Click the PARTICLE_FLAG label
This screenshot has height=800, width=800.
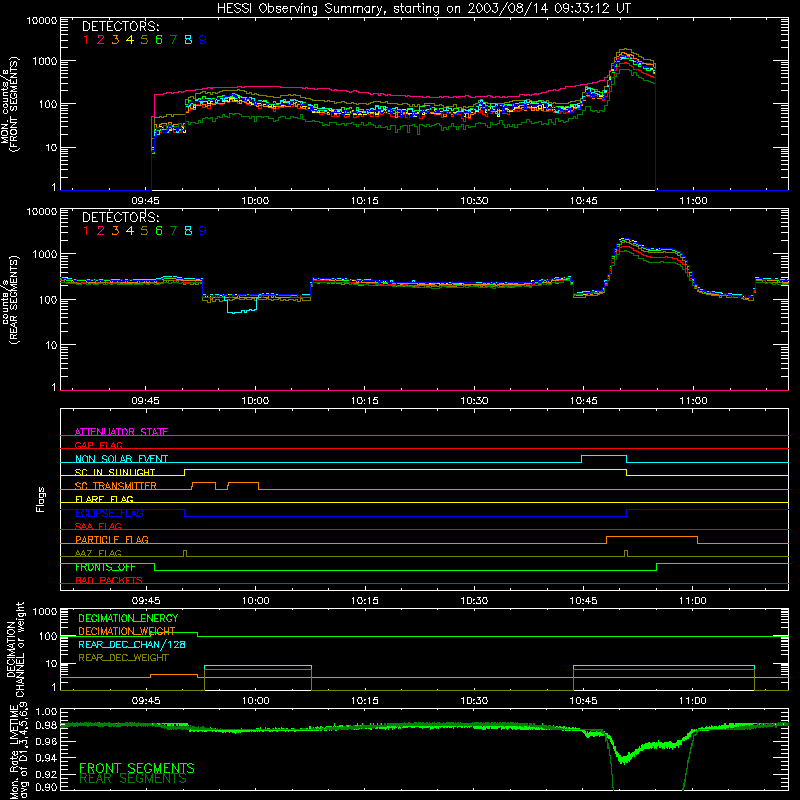(112, 540)
